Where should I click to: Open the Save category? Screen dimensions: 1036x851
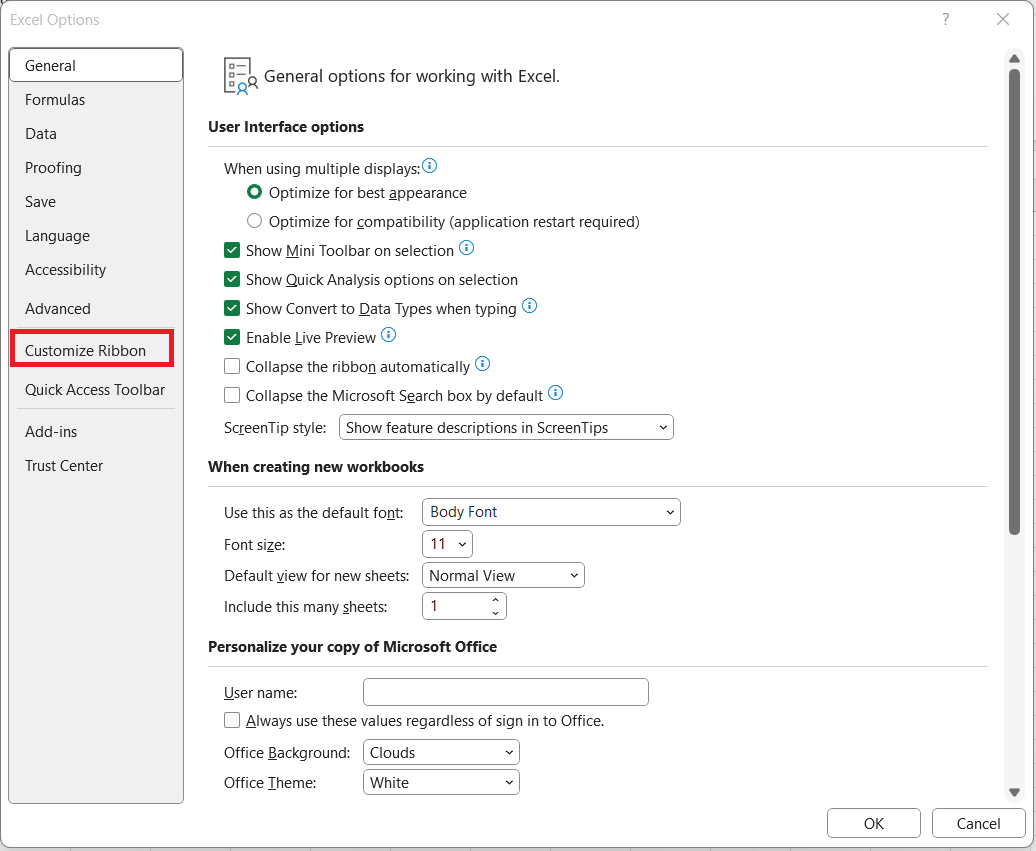click(96, 202)
